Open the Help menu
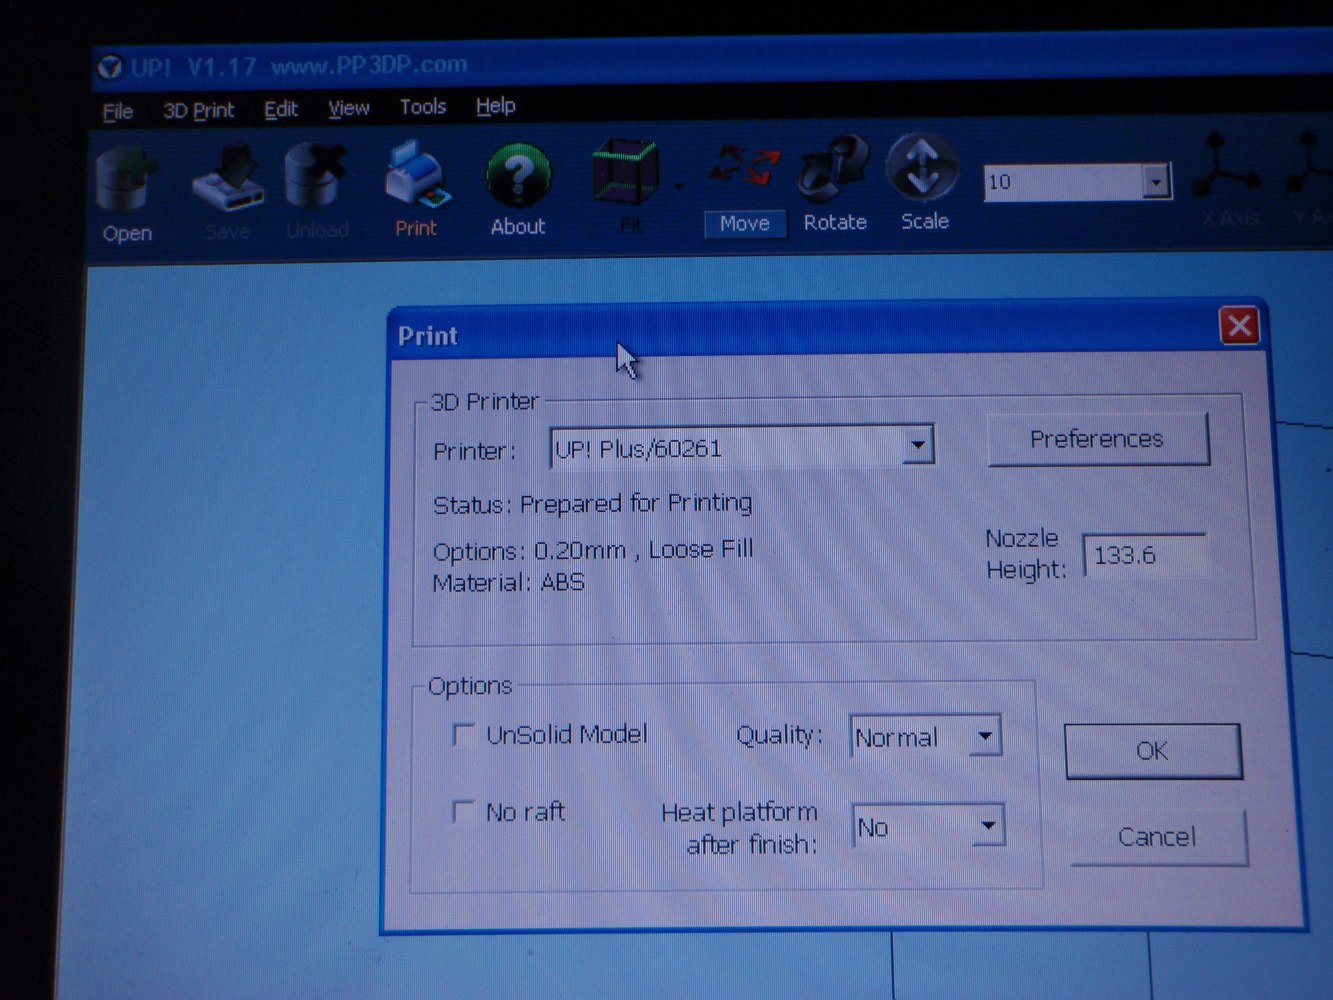Screen dimensions: 1333x1000 [496, 105]
